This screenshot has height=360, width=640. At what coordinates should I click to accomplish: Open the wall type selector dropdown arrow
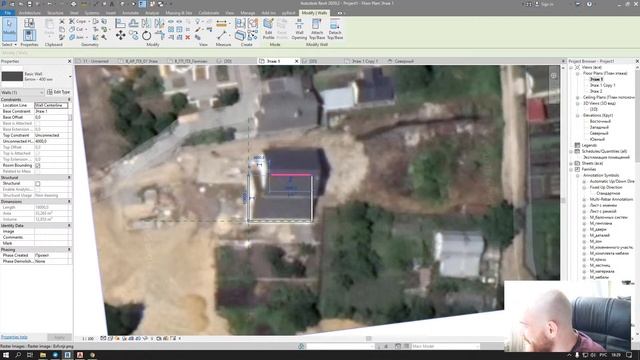pos(70,76)
